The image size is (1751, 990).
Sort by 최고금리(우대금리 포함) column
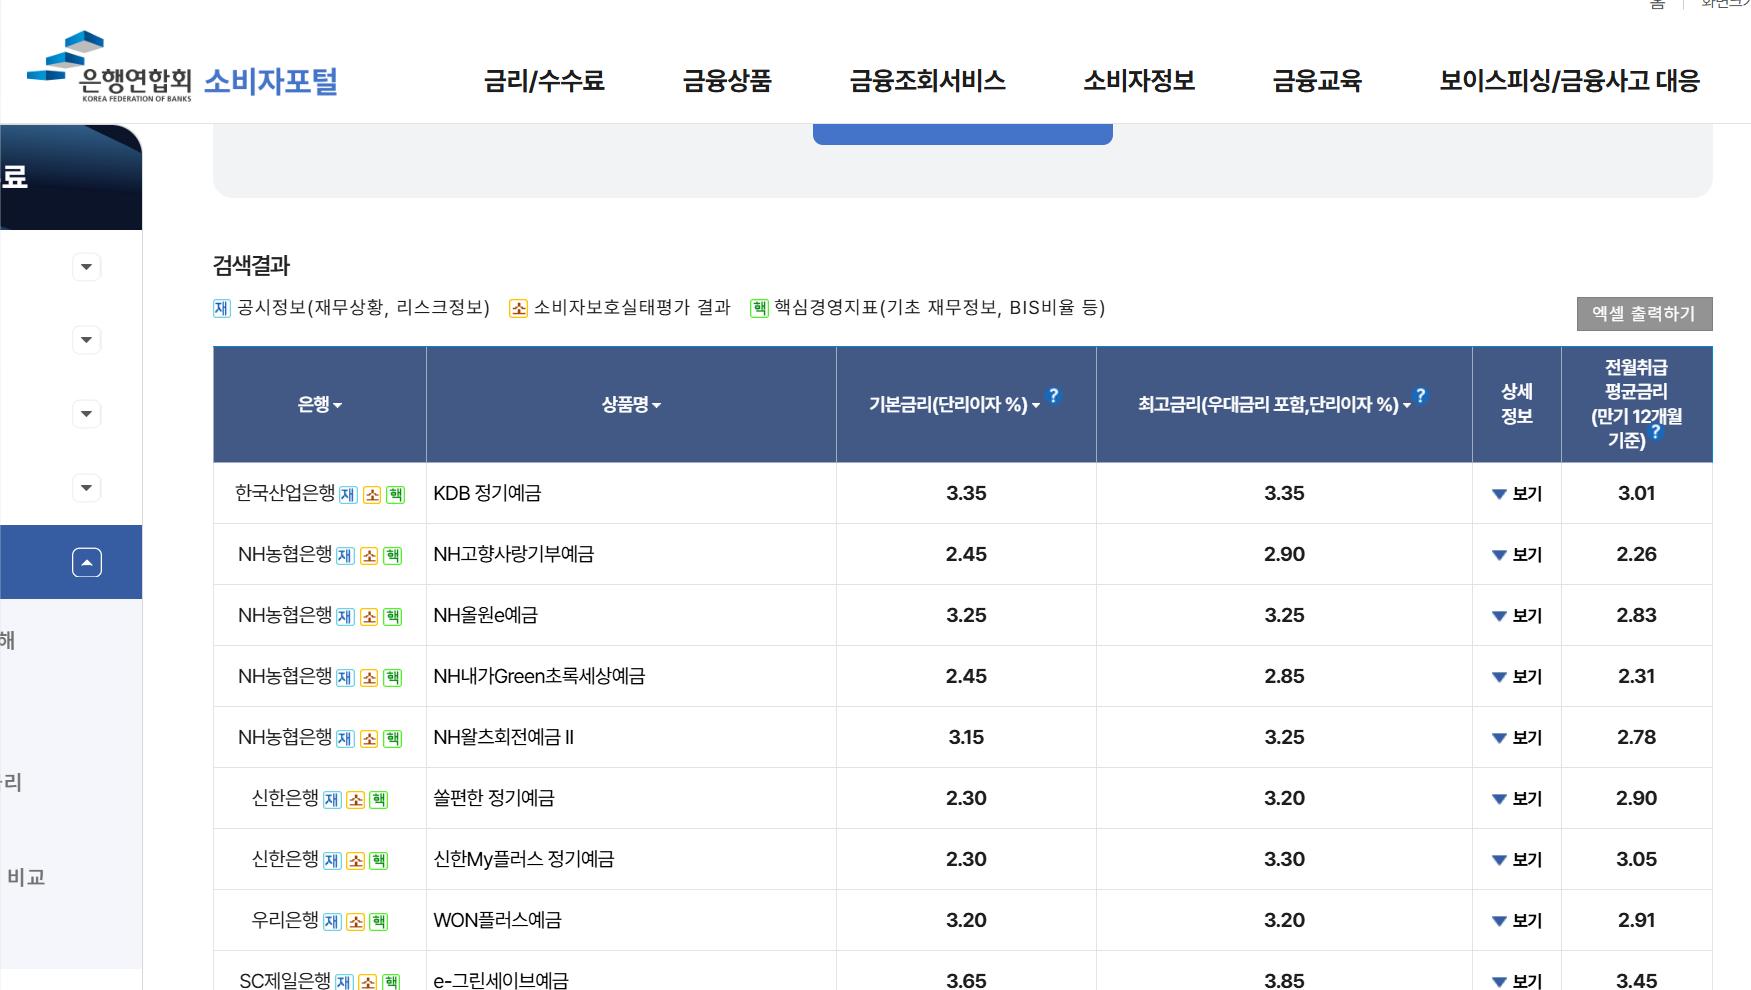coord(1274,404)
